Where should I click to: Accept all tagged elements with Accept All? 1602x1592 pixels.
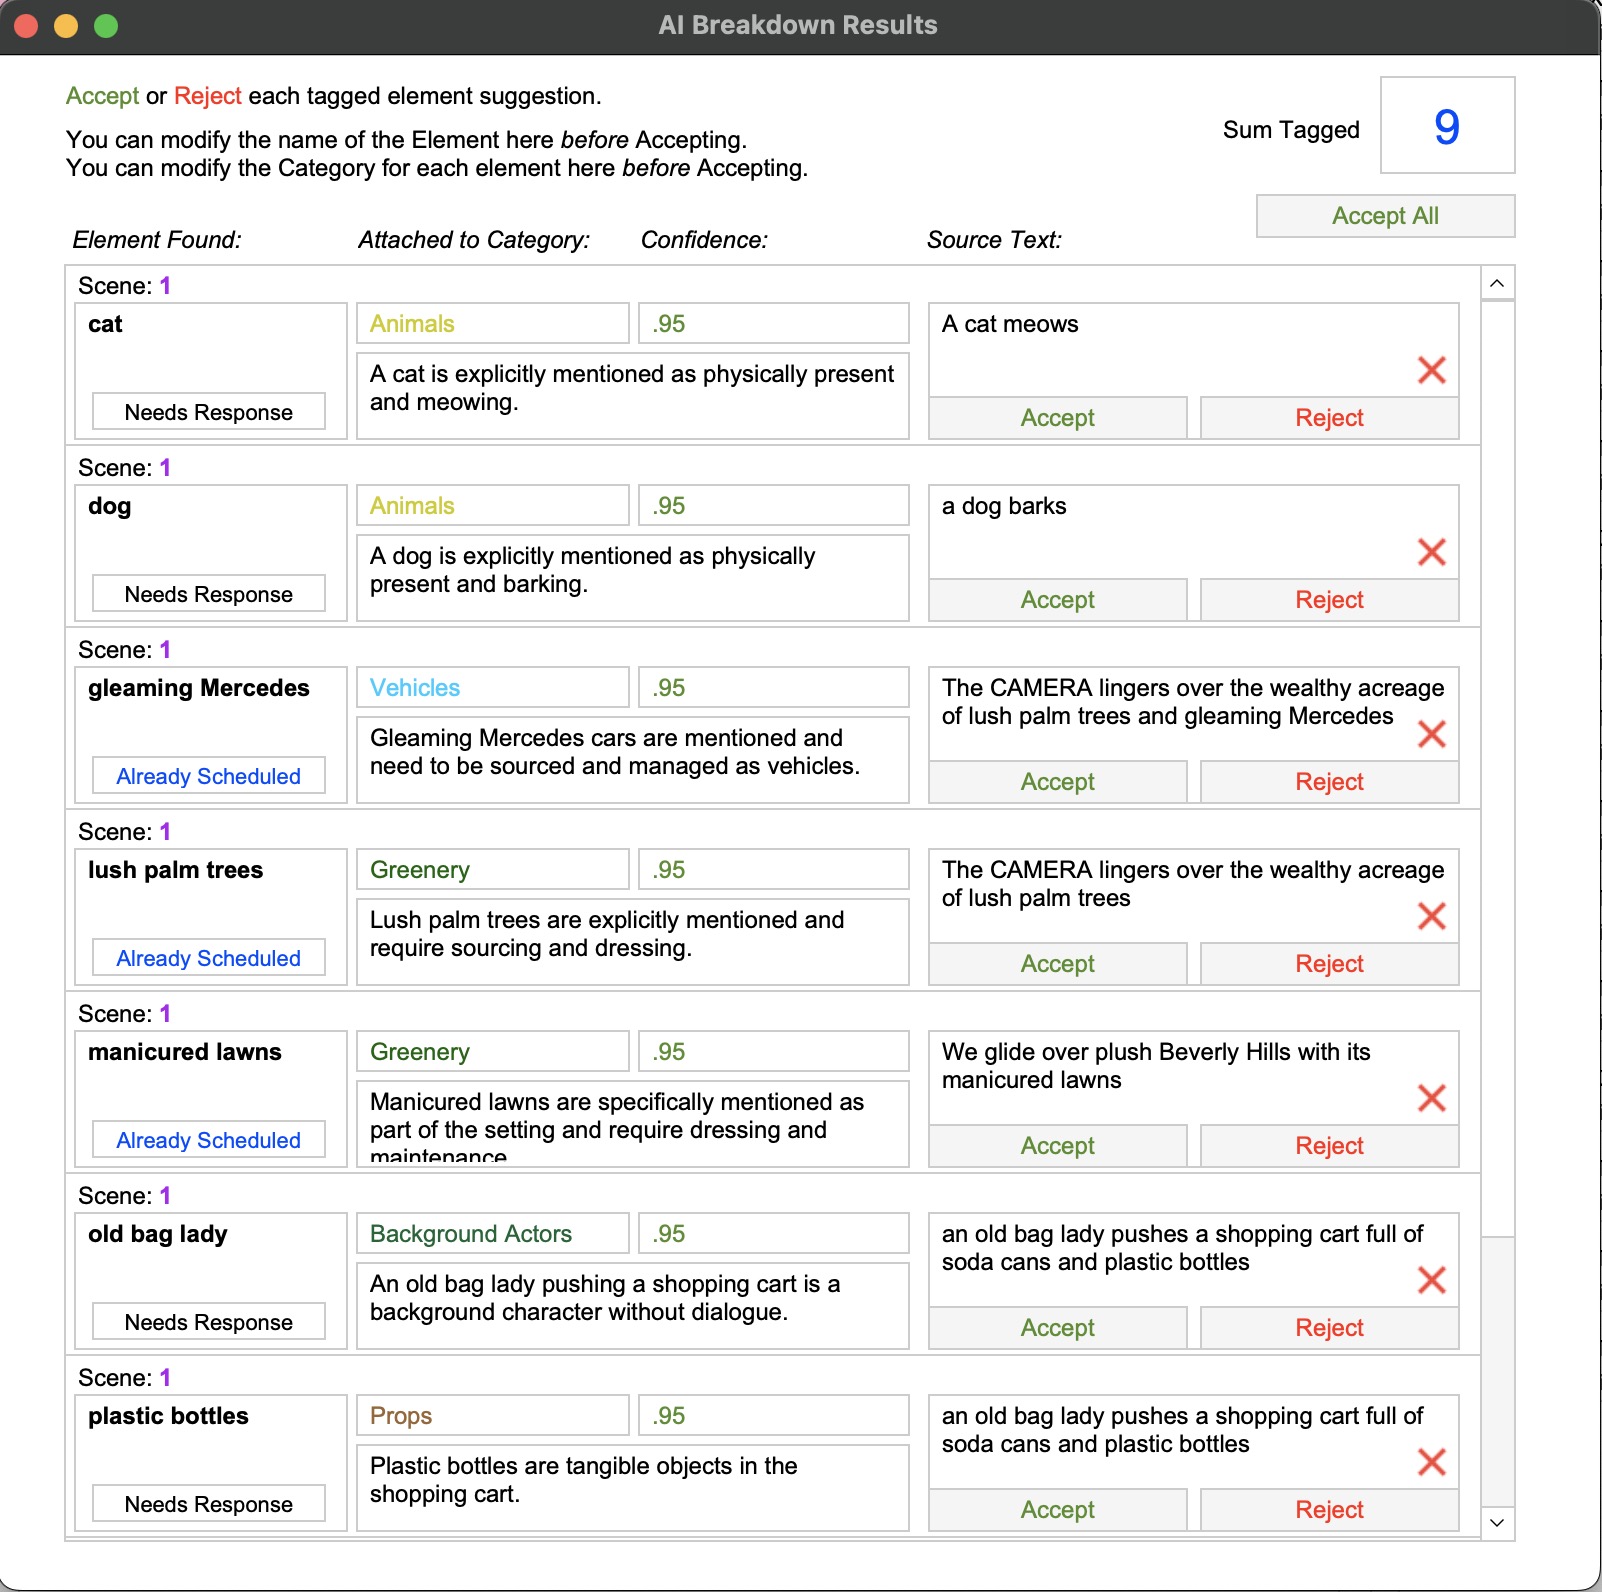(1385, 216)
